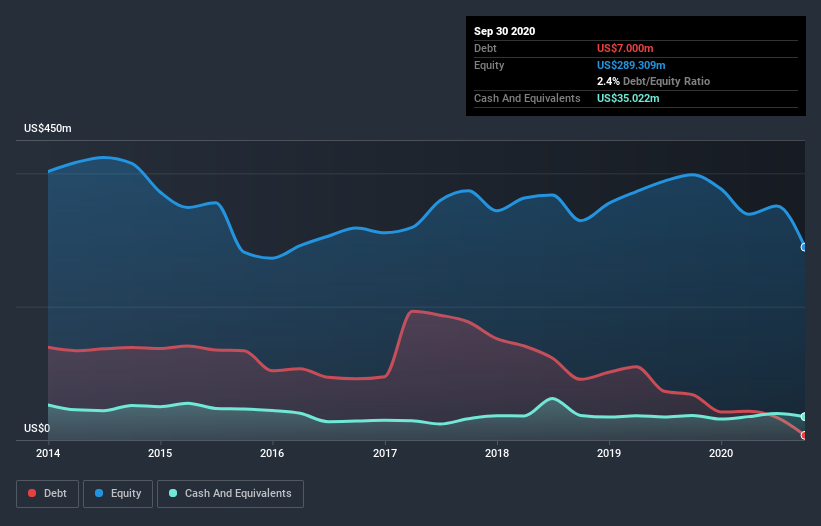Viewport: 821px width, 526px height.
Task: Click the US$450m axis label
Action: (48, 128)
